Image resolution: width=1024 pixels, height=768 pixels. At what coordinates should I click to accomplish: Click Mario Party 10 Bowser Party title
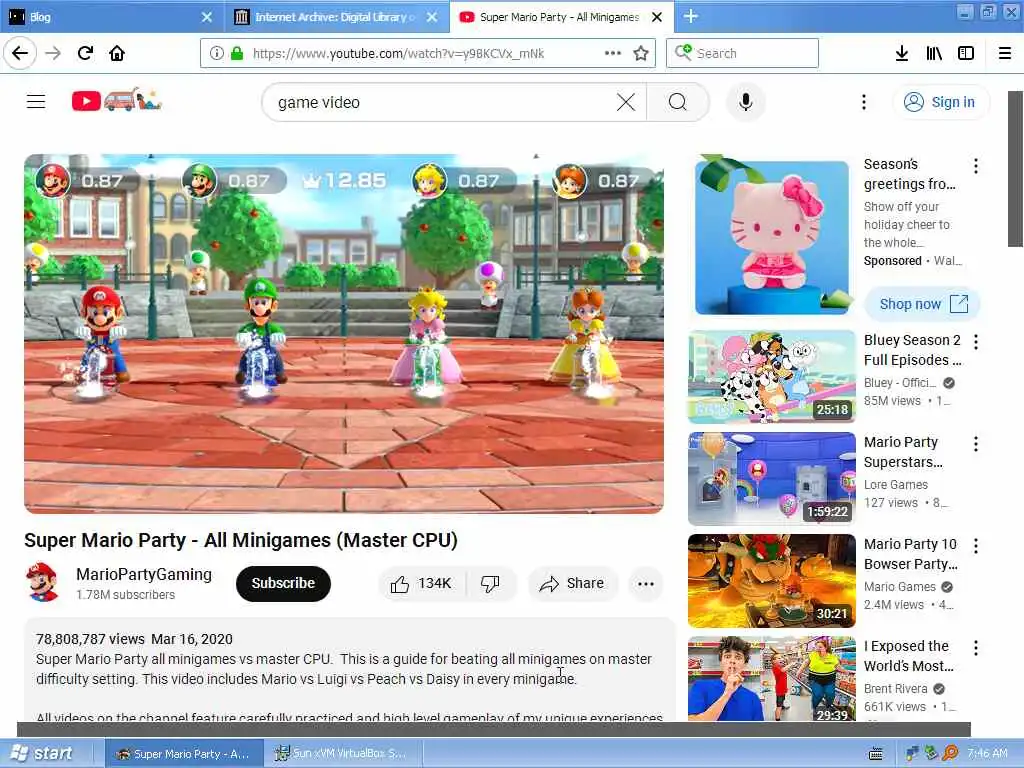[x=910, y=554]
